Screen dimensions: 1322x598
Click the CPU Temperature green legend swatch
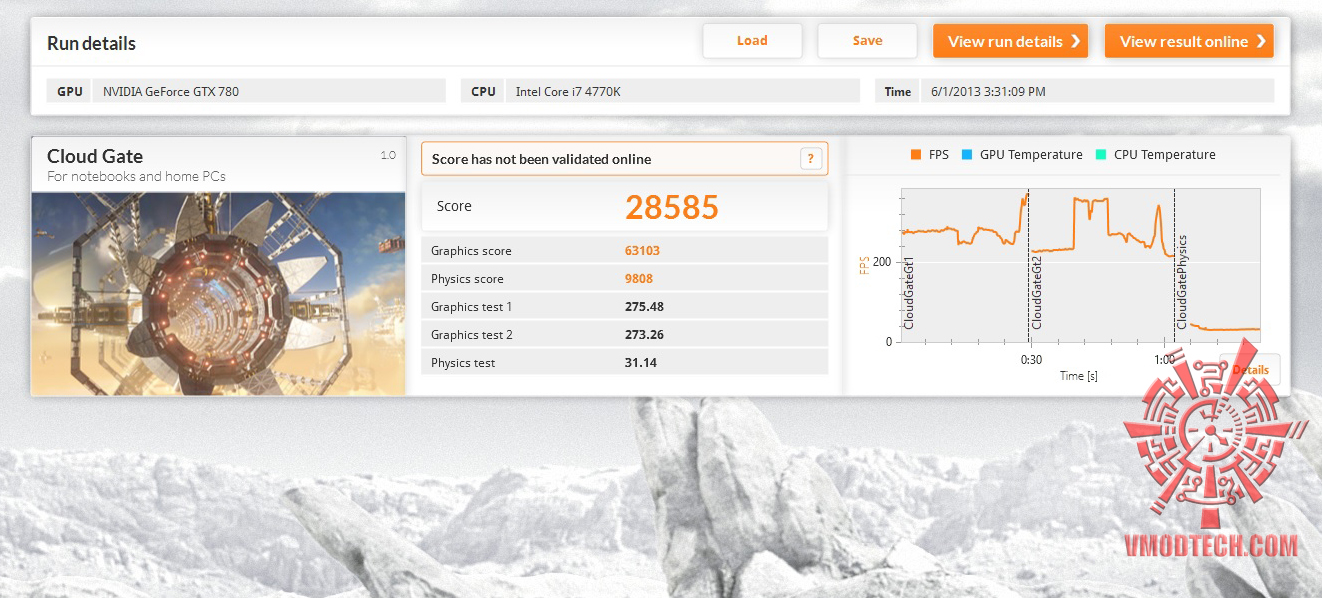point(1100,155)
